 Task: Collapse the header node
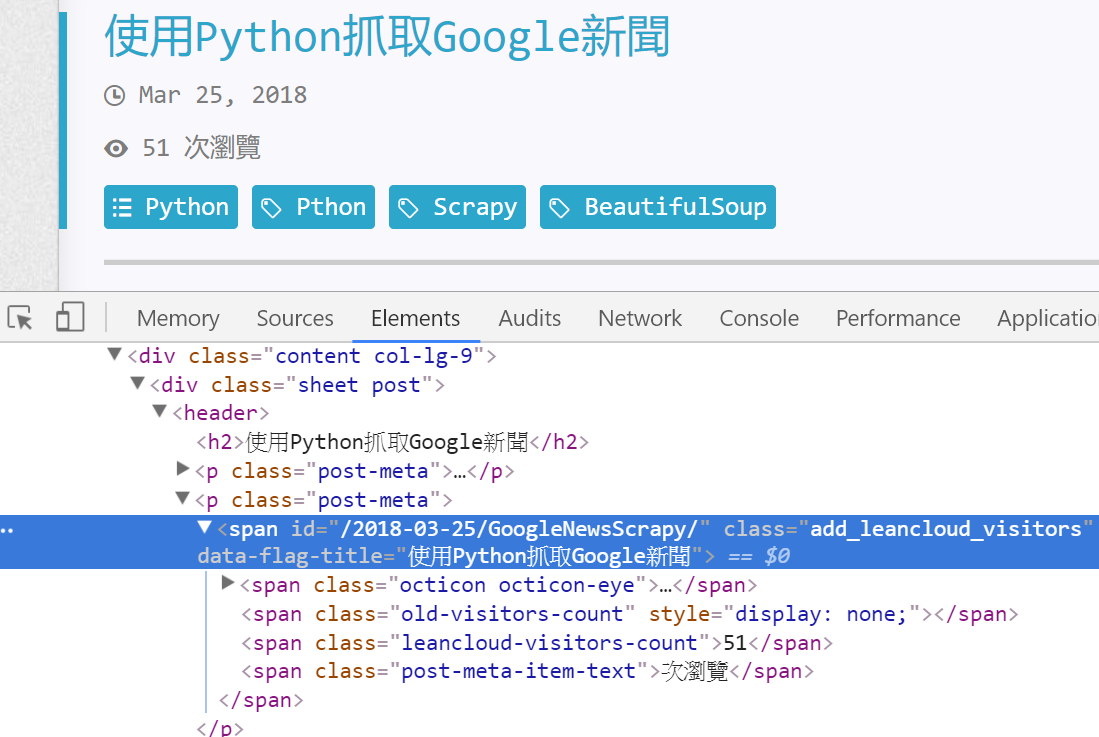click(x=160, y=411)
